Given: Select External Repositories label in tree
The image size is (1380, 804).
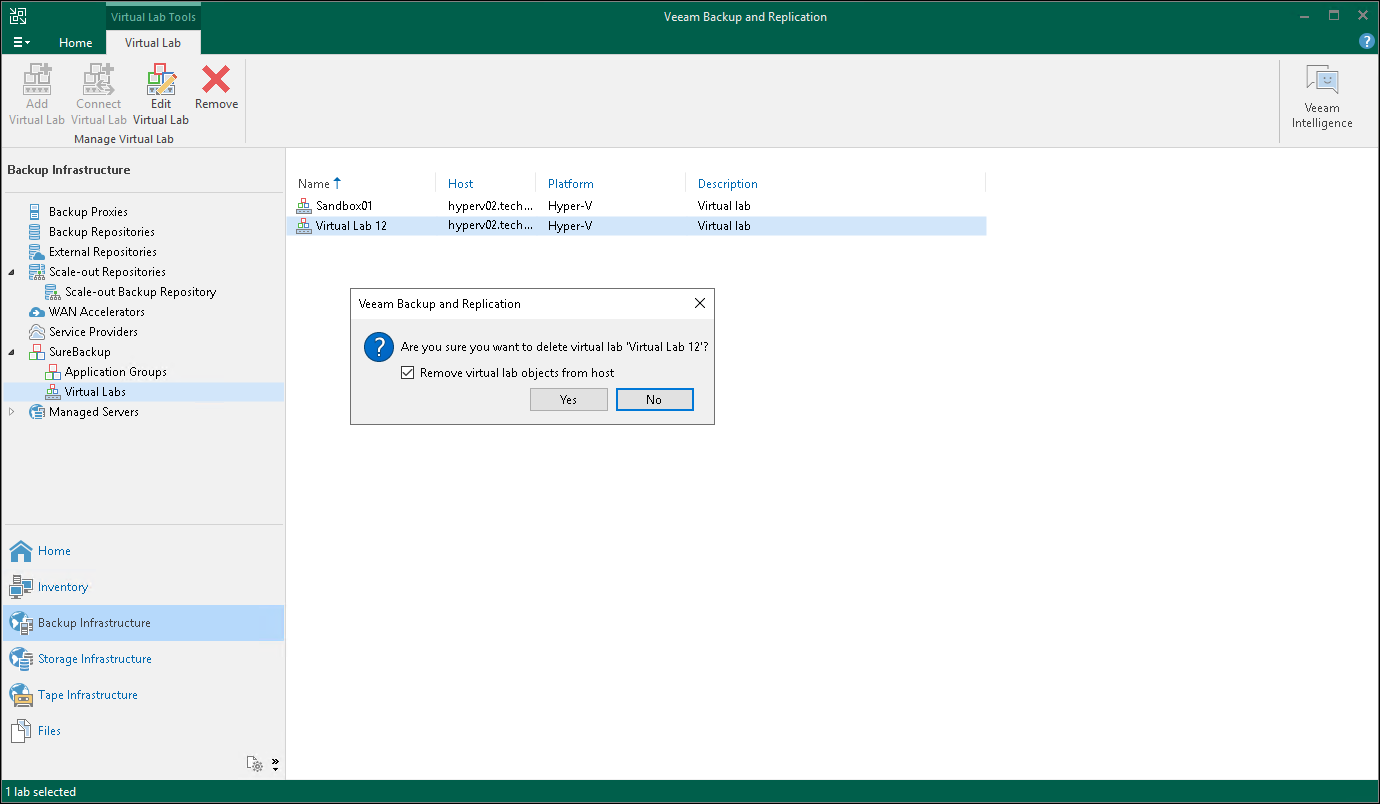Looking at the screenshot, I should (x=103, y=252).
